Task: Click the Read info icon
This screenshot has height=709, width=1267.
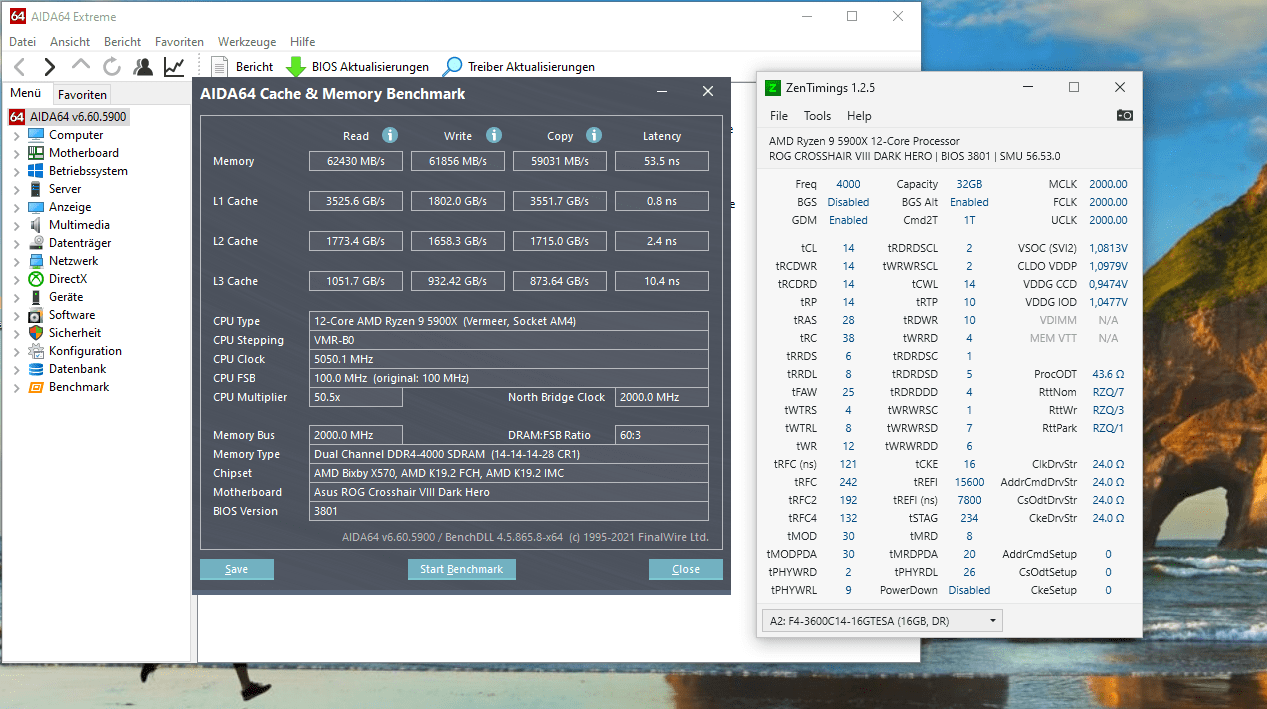Action: [x=390, y=135]
